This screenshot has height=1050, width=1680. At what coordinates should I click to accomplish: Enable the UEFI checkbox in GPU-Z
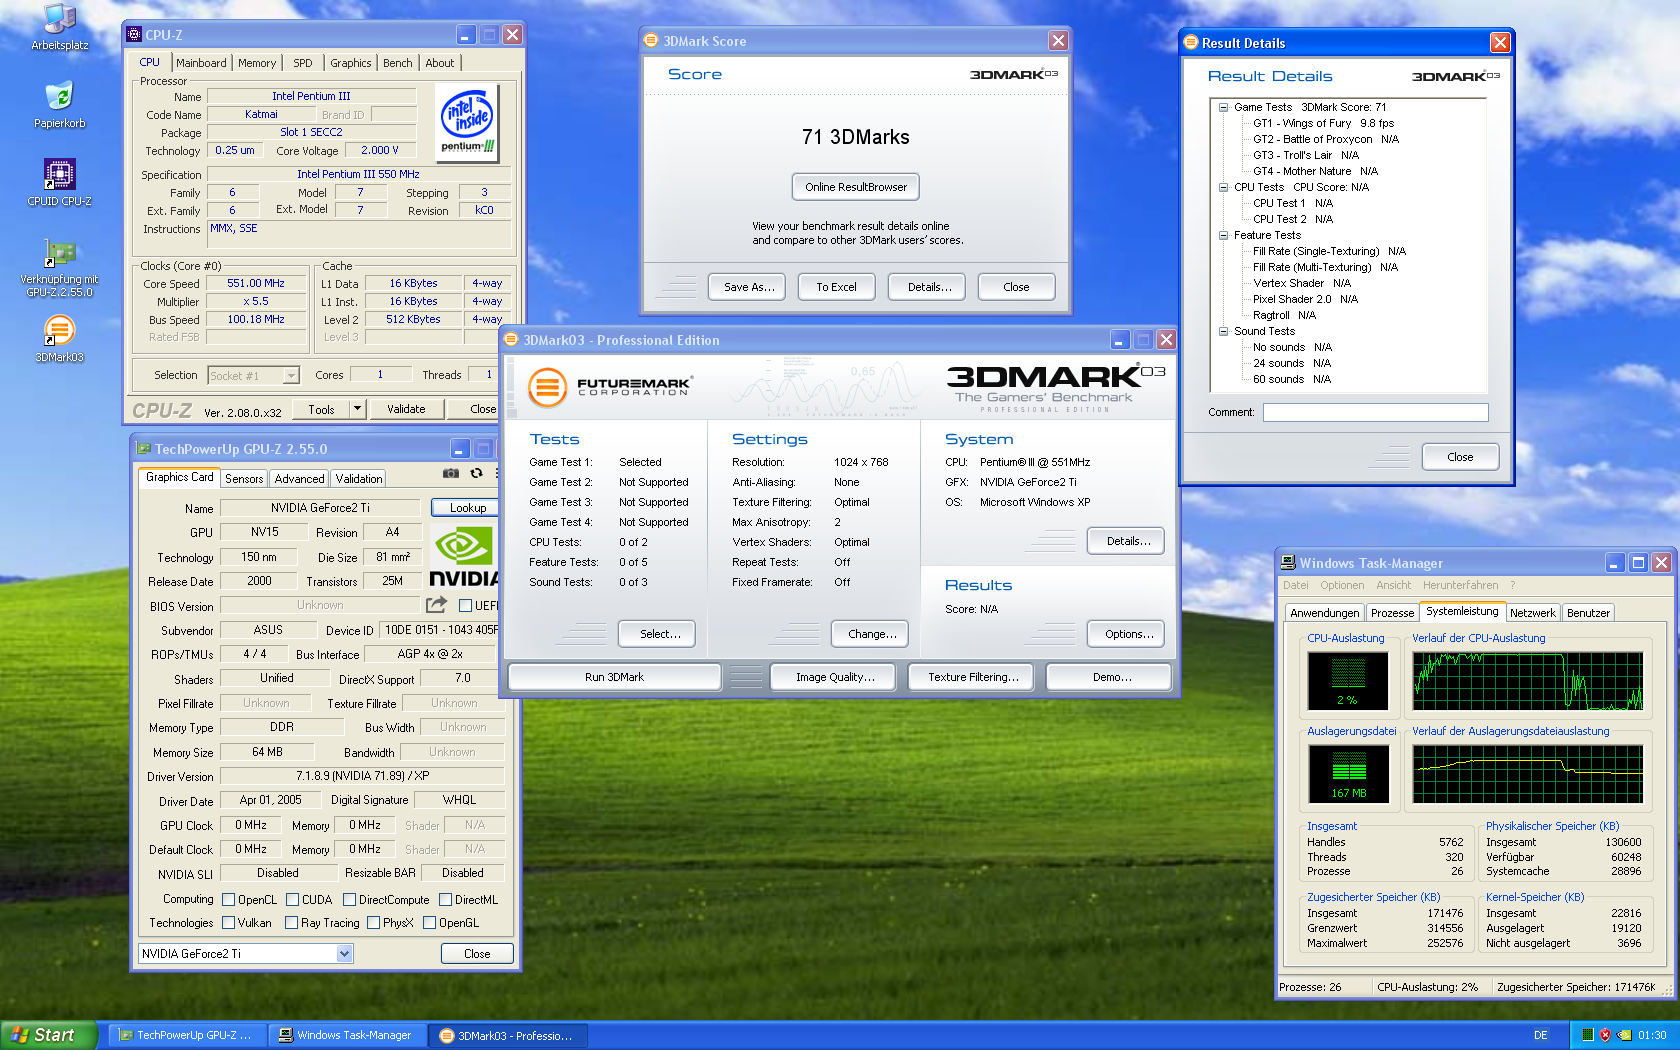pyautogui.click(x=465, y=605)
